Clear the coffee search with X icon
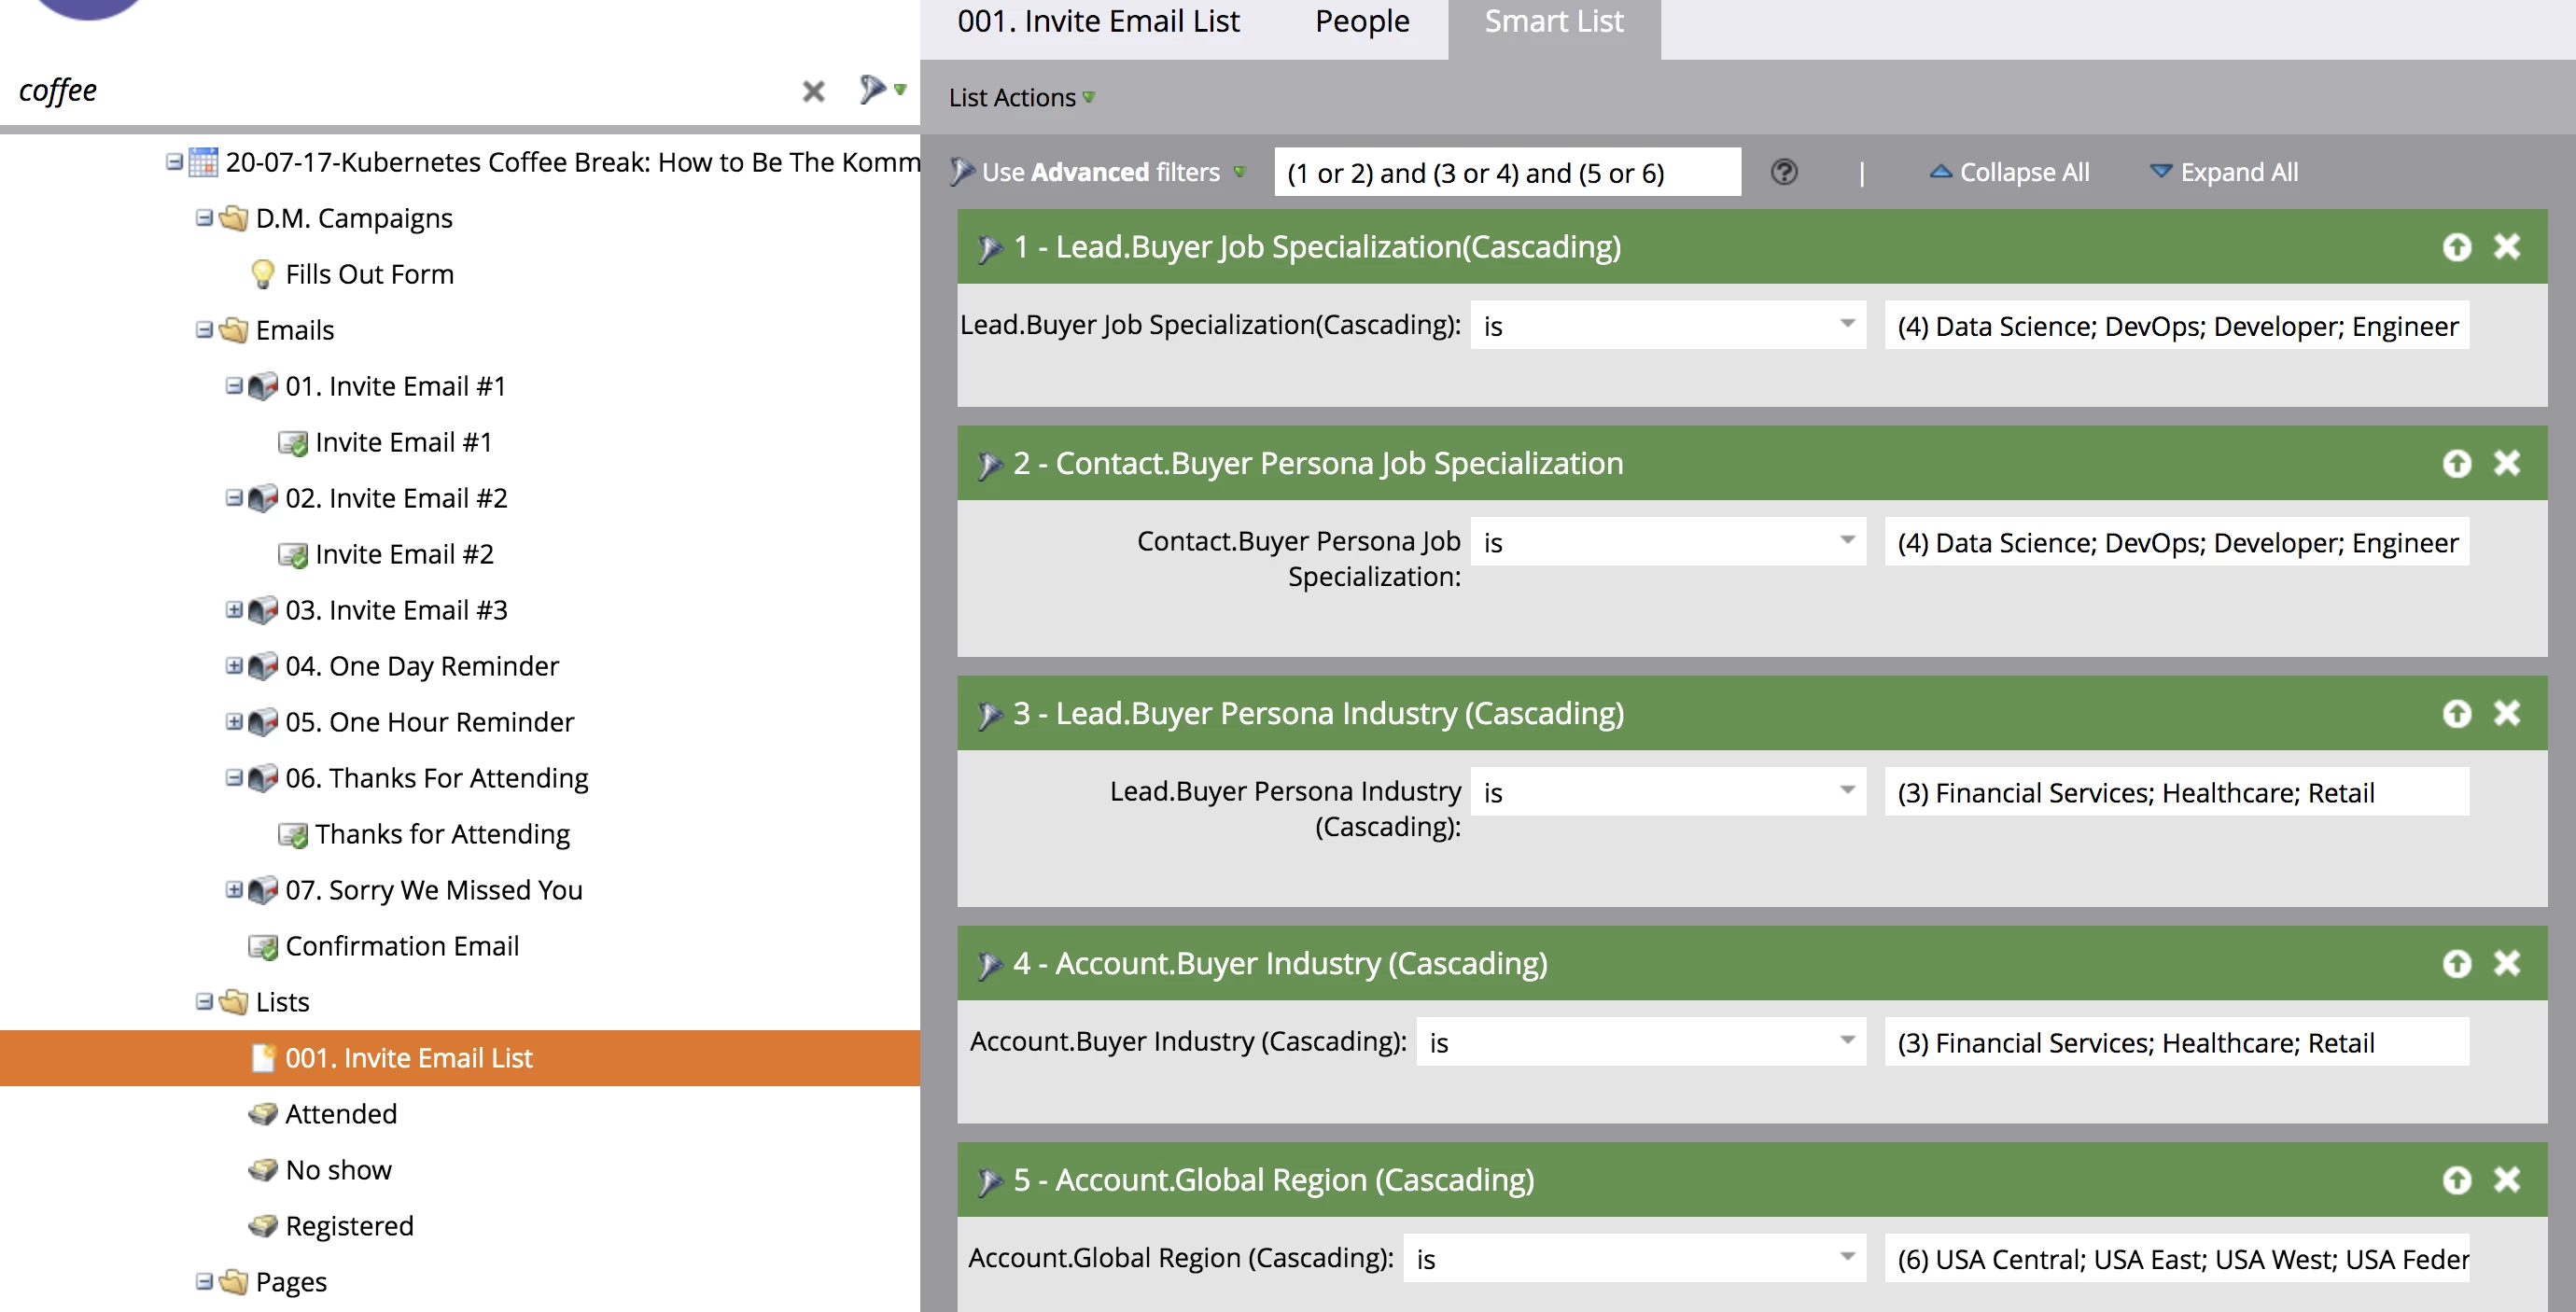Screen dimensions: 2576x1312 [x=813, y=92]
